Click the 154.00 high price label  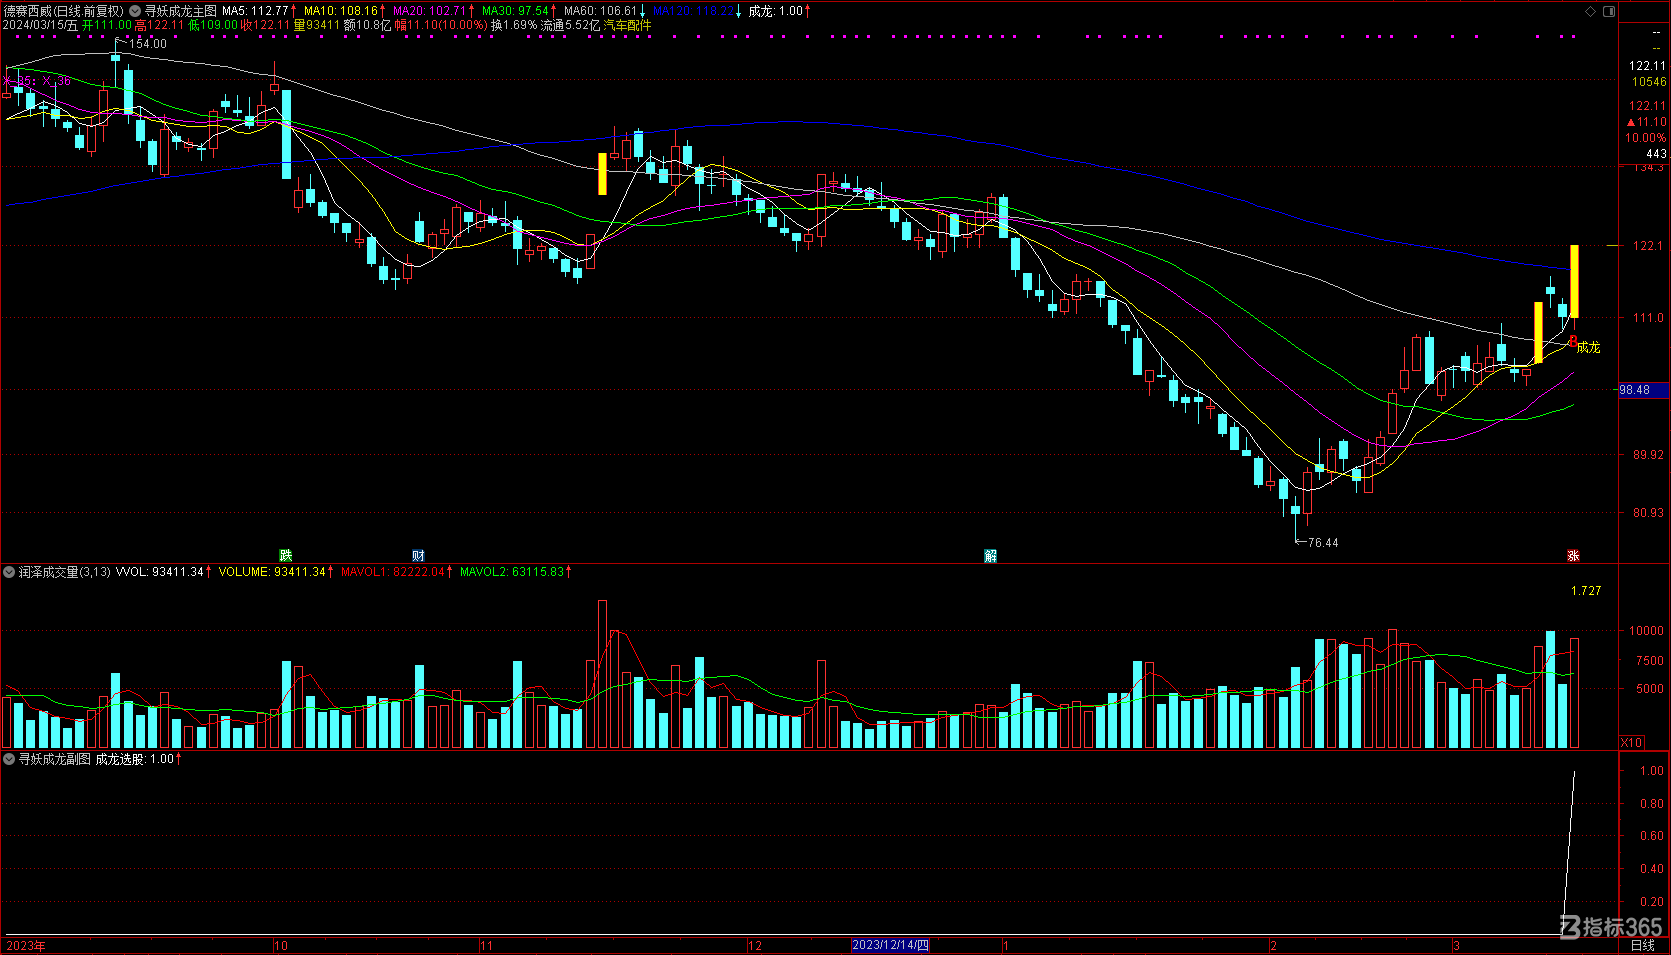coord(148,44)
